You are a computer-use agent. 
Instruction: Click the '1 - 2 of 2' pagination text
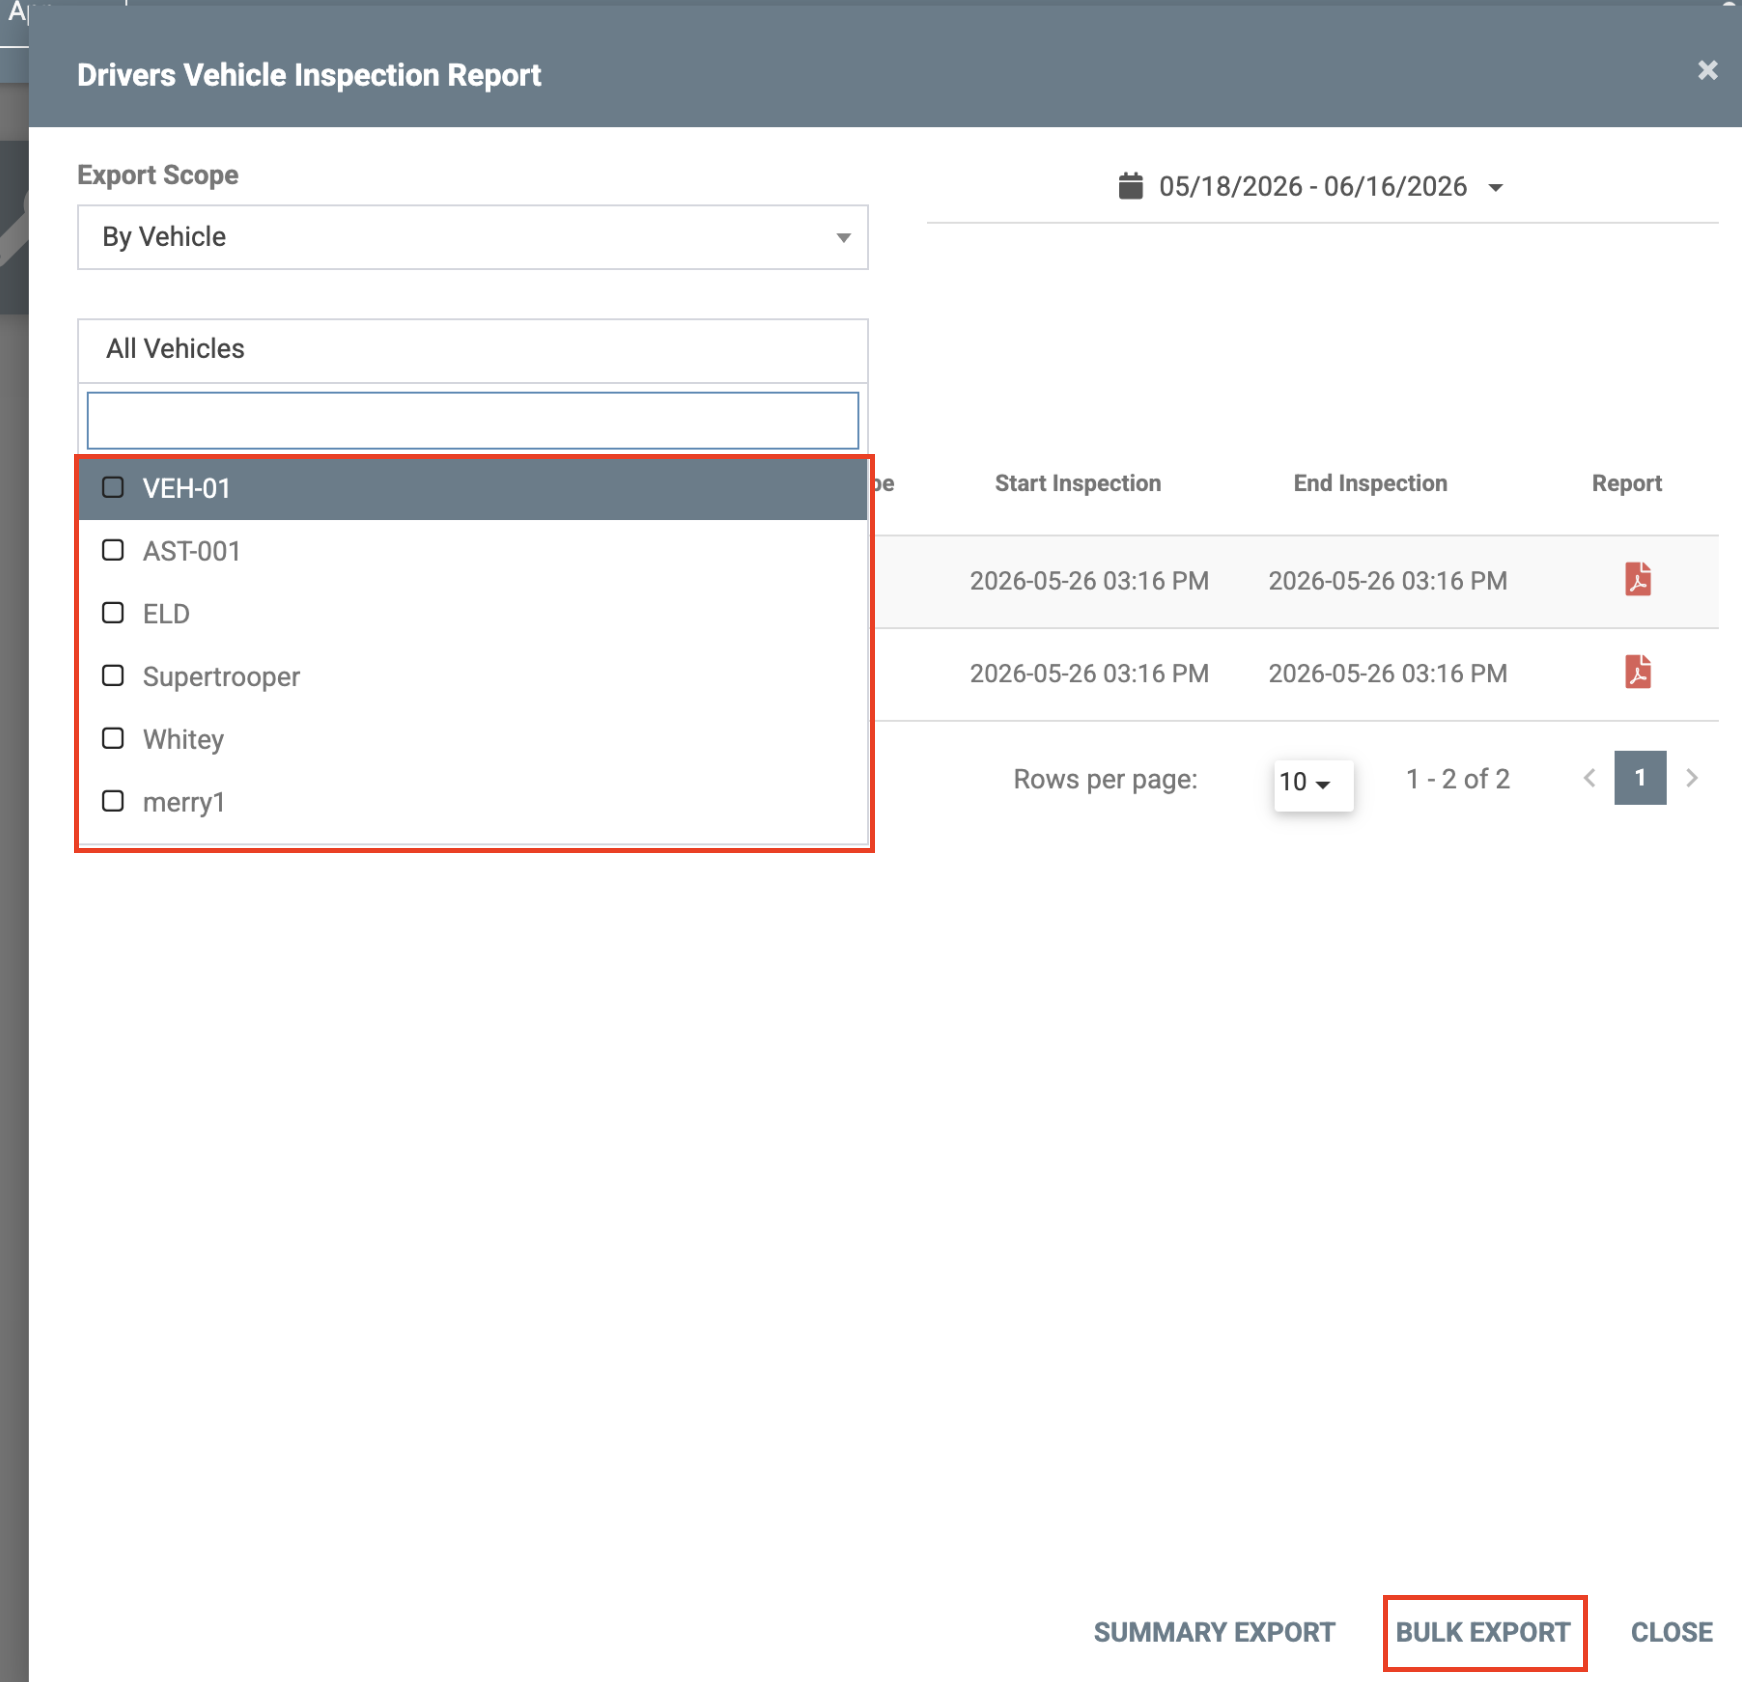1457,779
